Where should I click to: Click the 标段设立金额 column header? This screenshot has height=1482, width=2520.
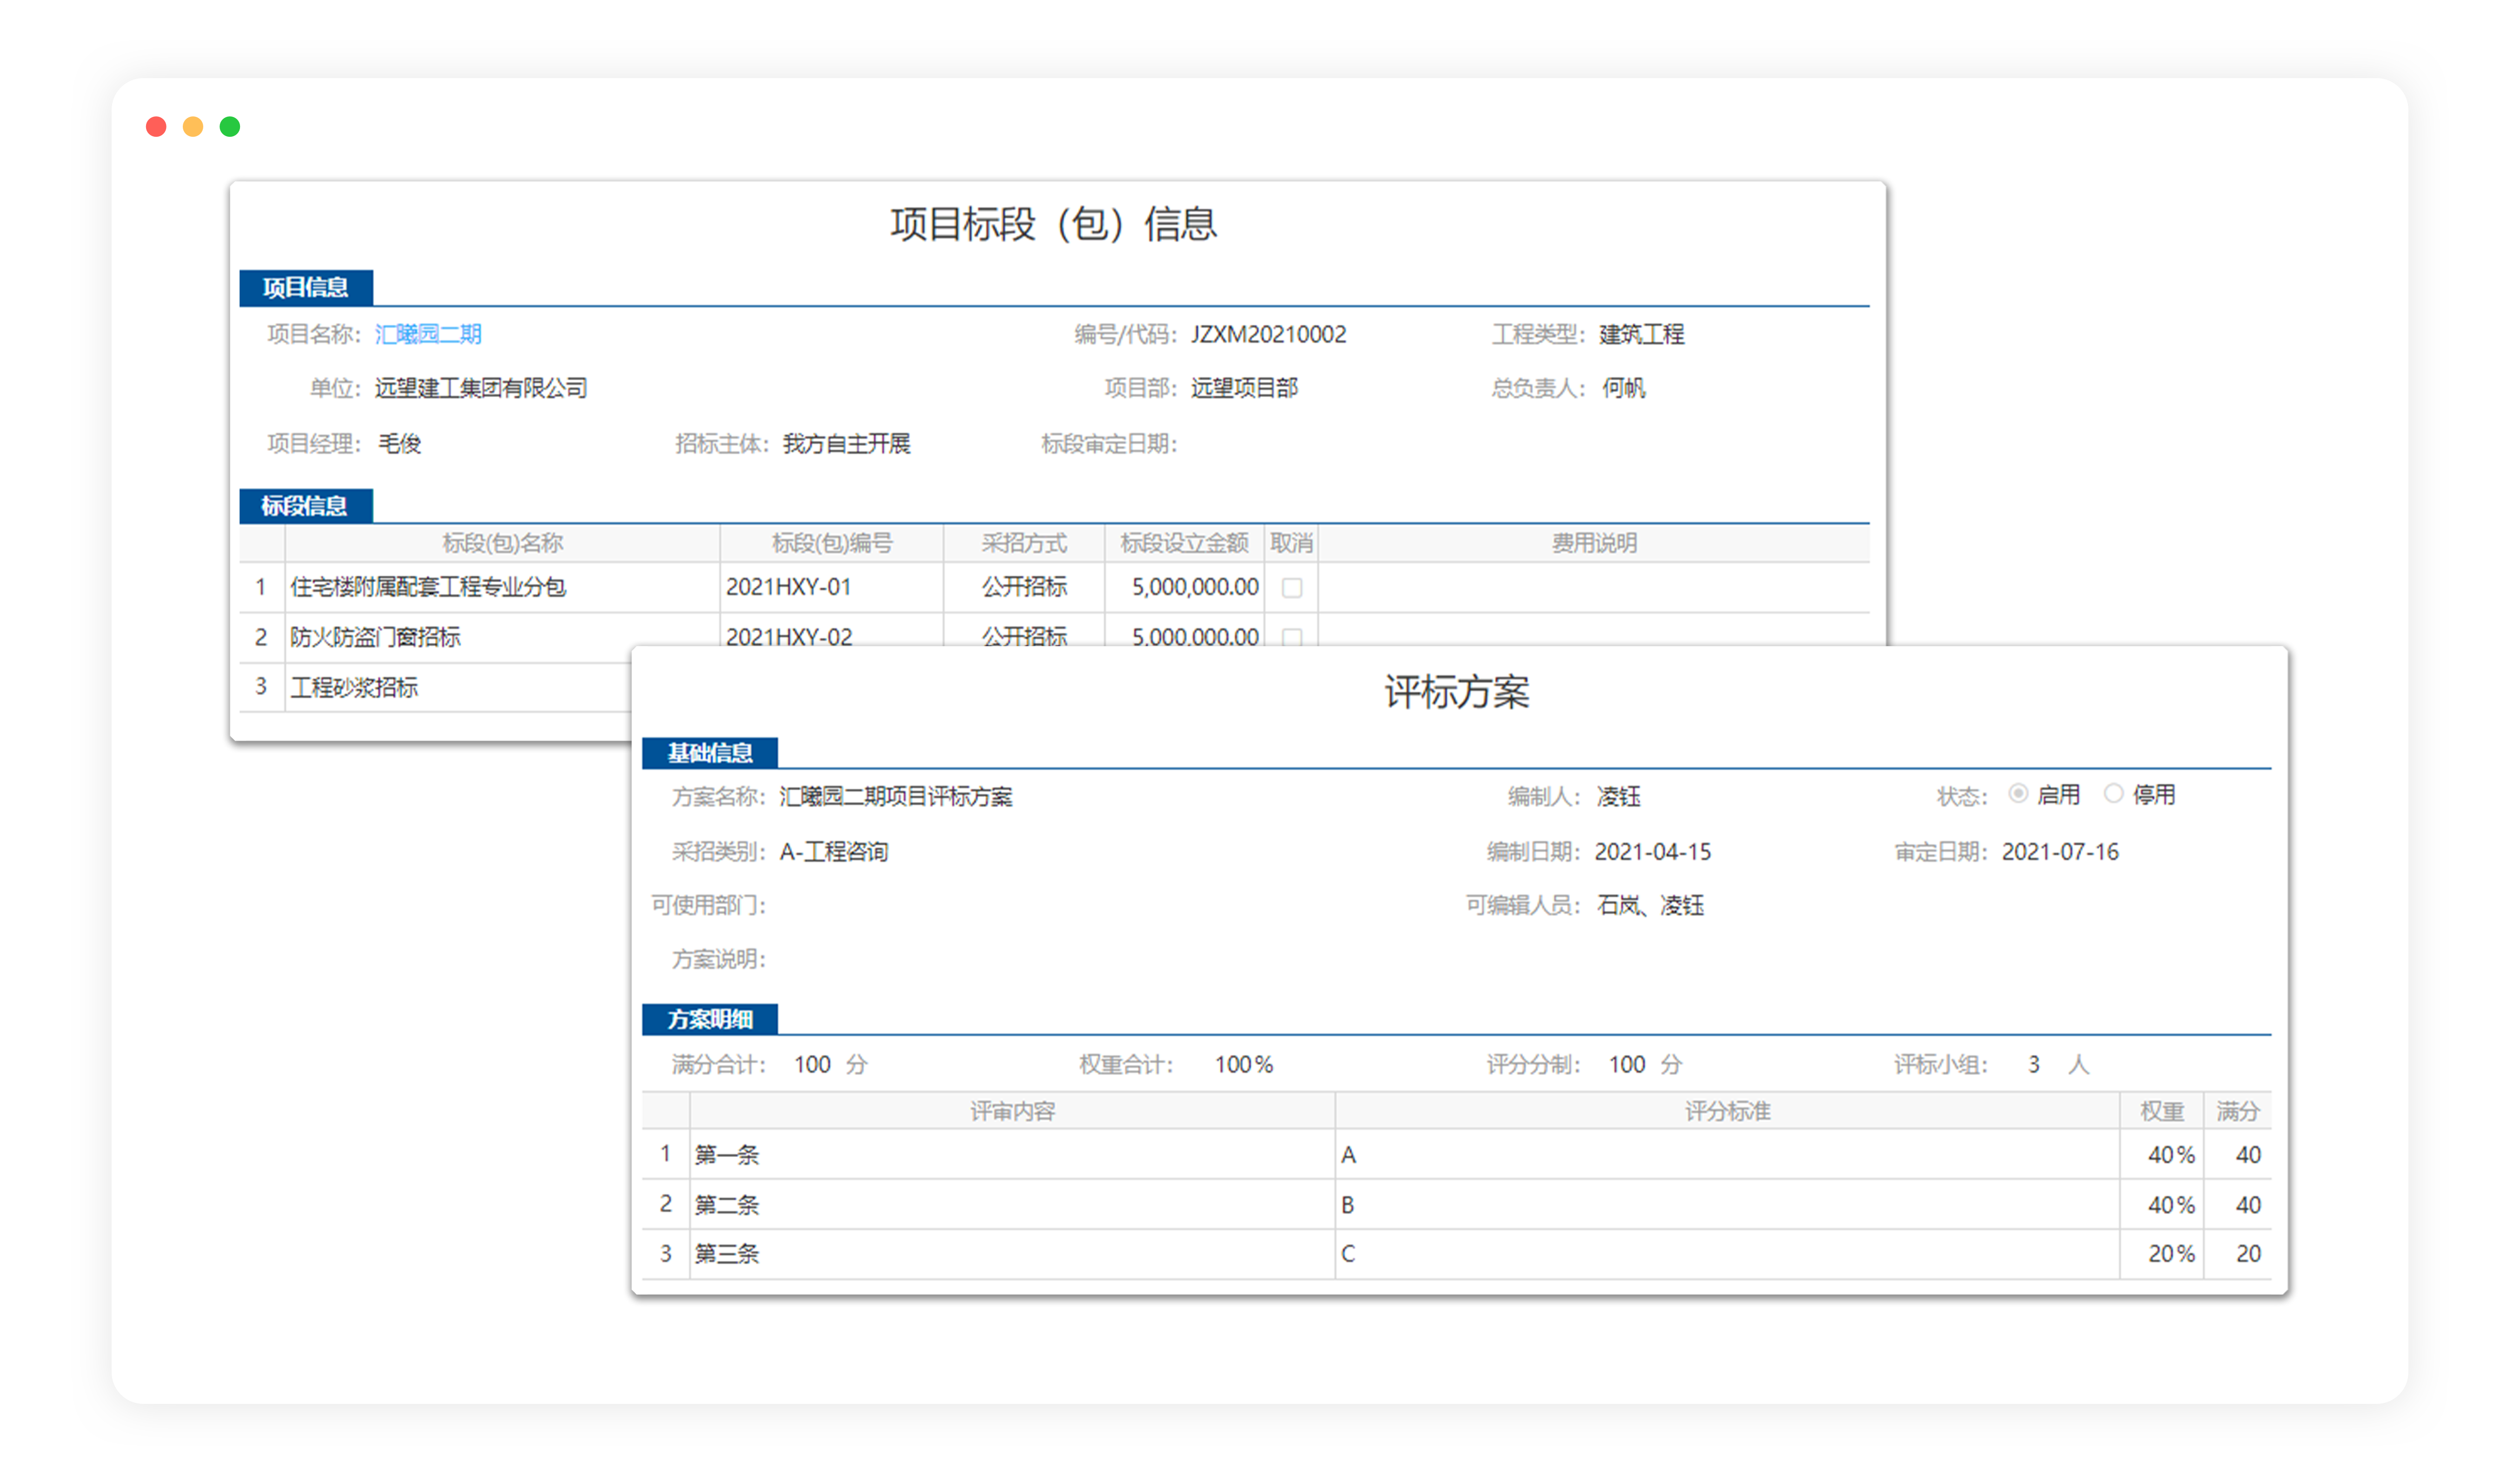(1185, 543)
